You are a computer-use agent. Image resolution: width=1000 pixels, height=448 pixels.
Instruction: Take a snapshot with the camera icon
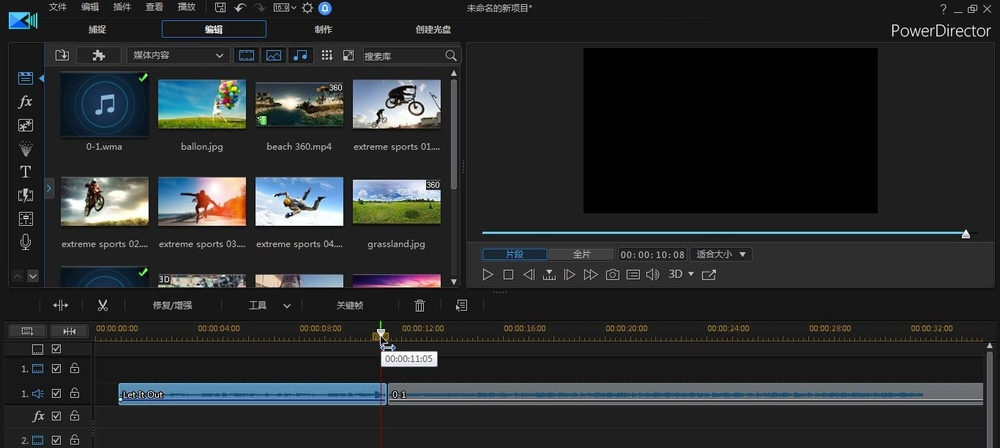pos(612,274)
